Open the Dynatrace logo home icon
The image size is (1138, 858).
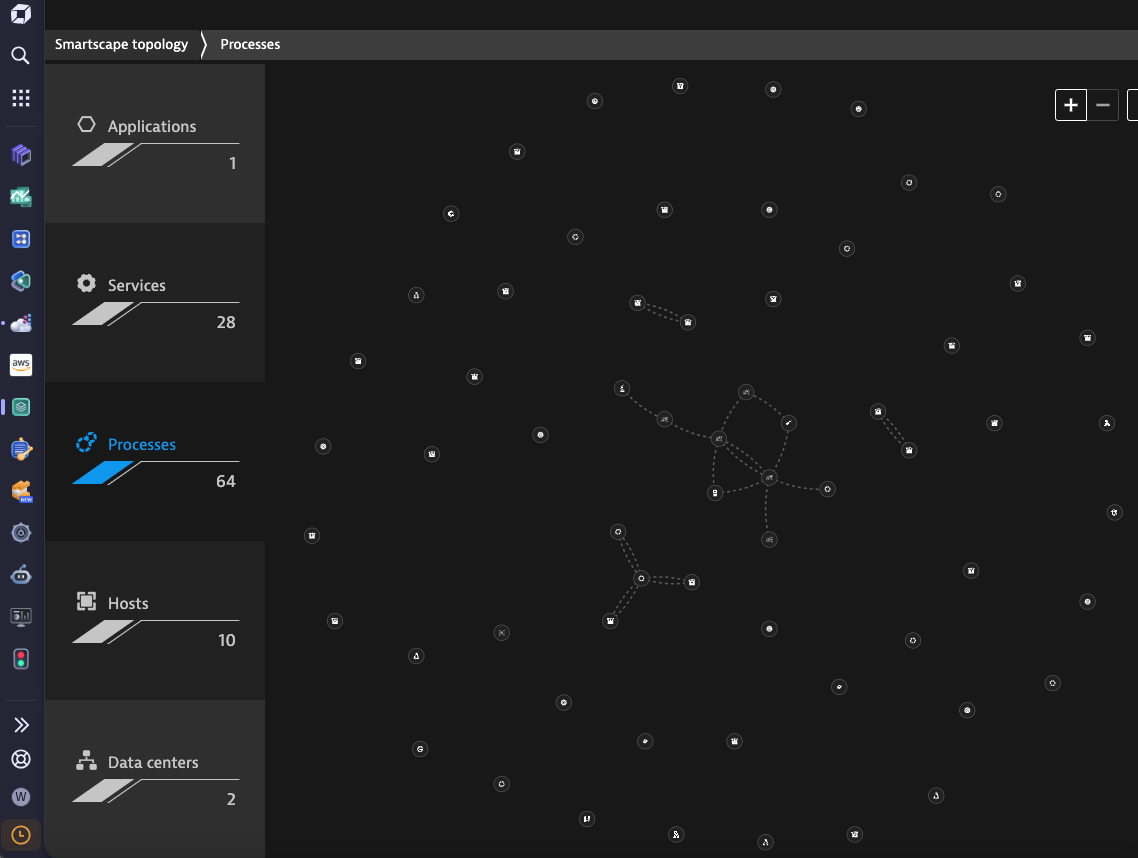coord(20,15)
